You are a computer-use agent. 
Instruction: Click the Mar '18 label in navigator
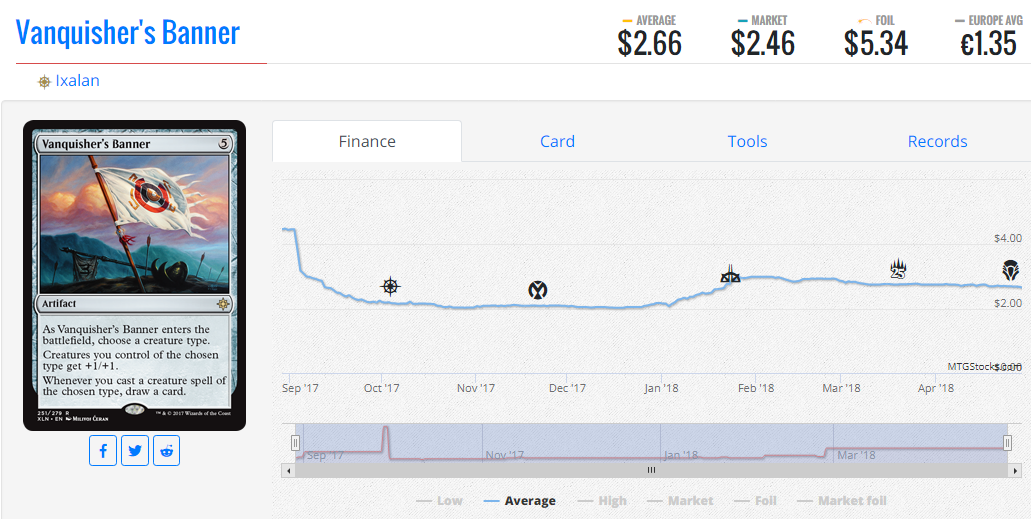tap(855, 455)
